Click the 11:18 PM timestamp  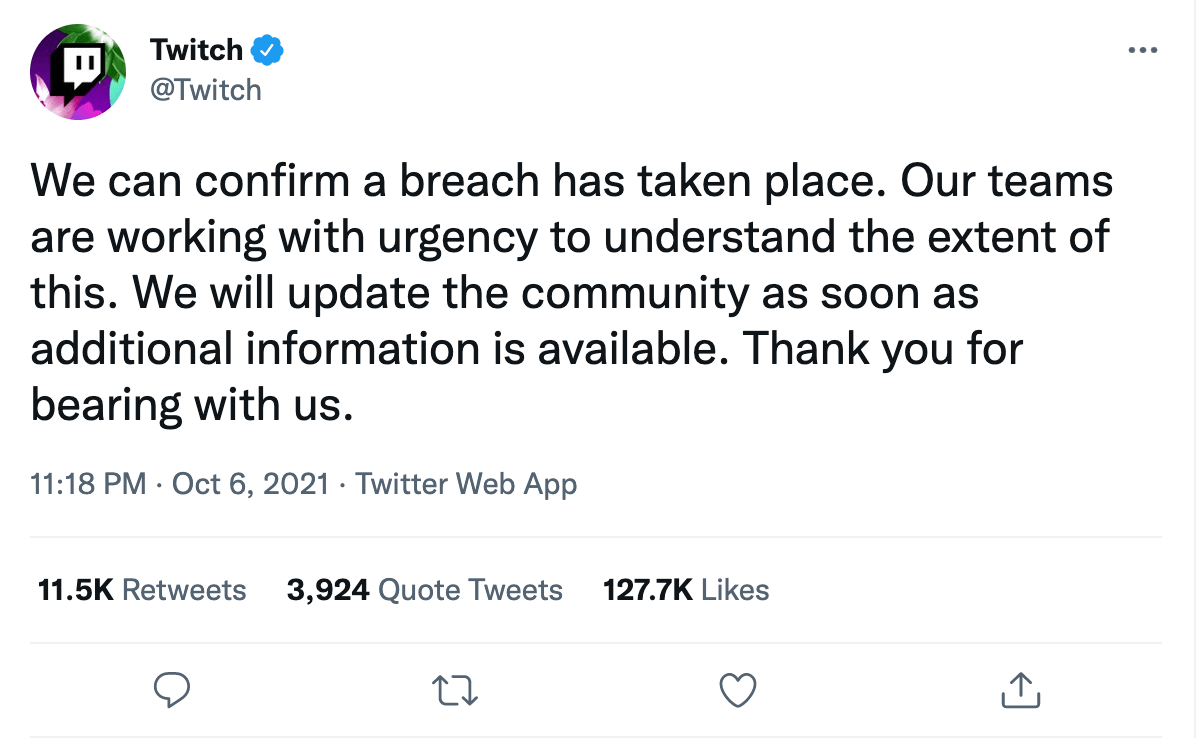point(88,485)
